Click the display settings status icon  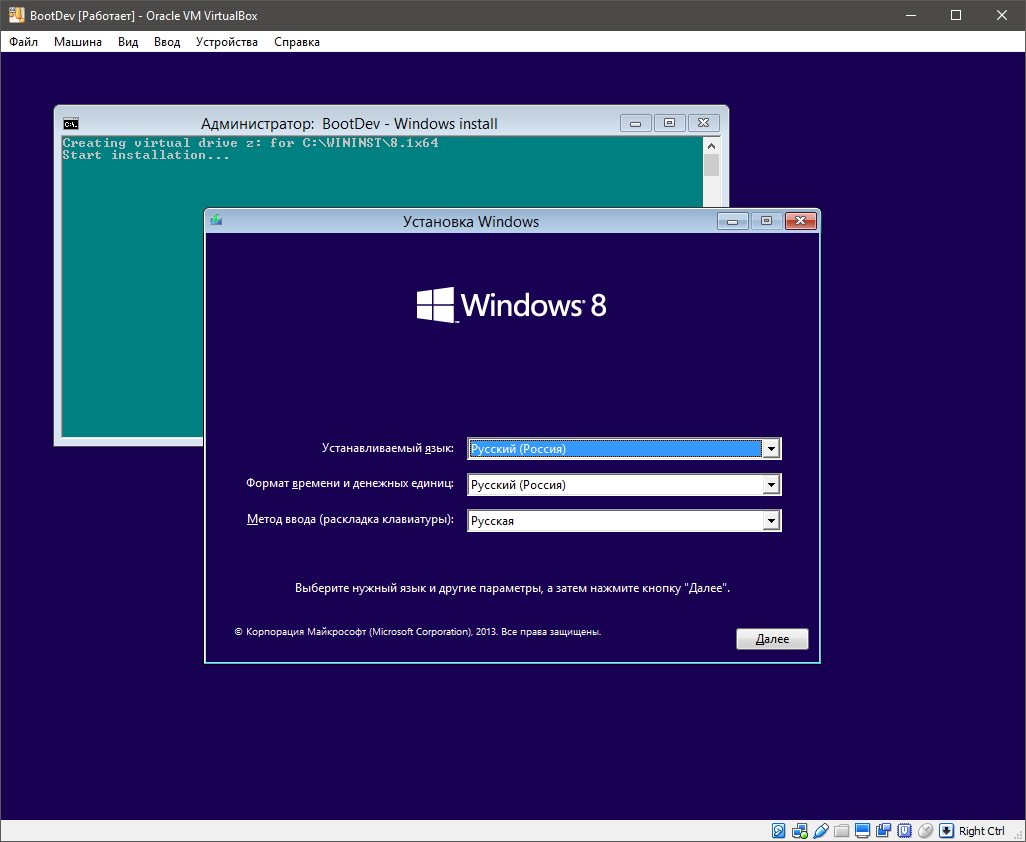[x=862, y=831]
